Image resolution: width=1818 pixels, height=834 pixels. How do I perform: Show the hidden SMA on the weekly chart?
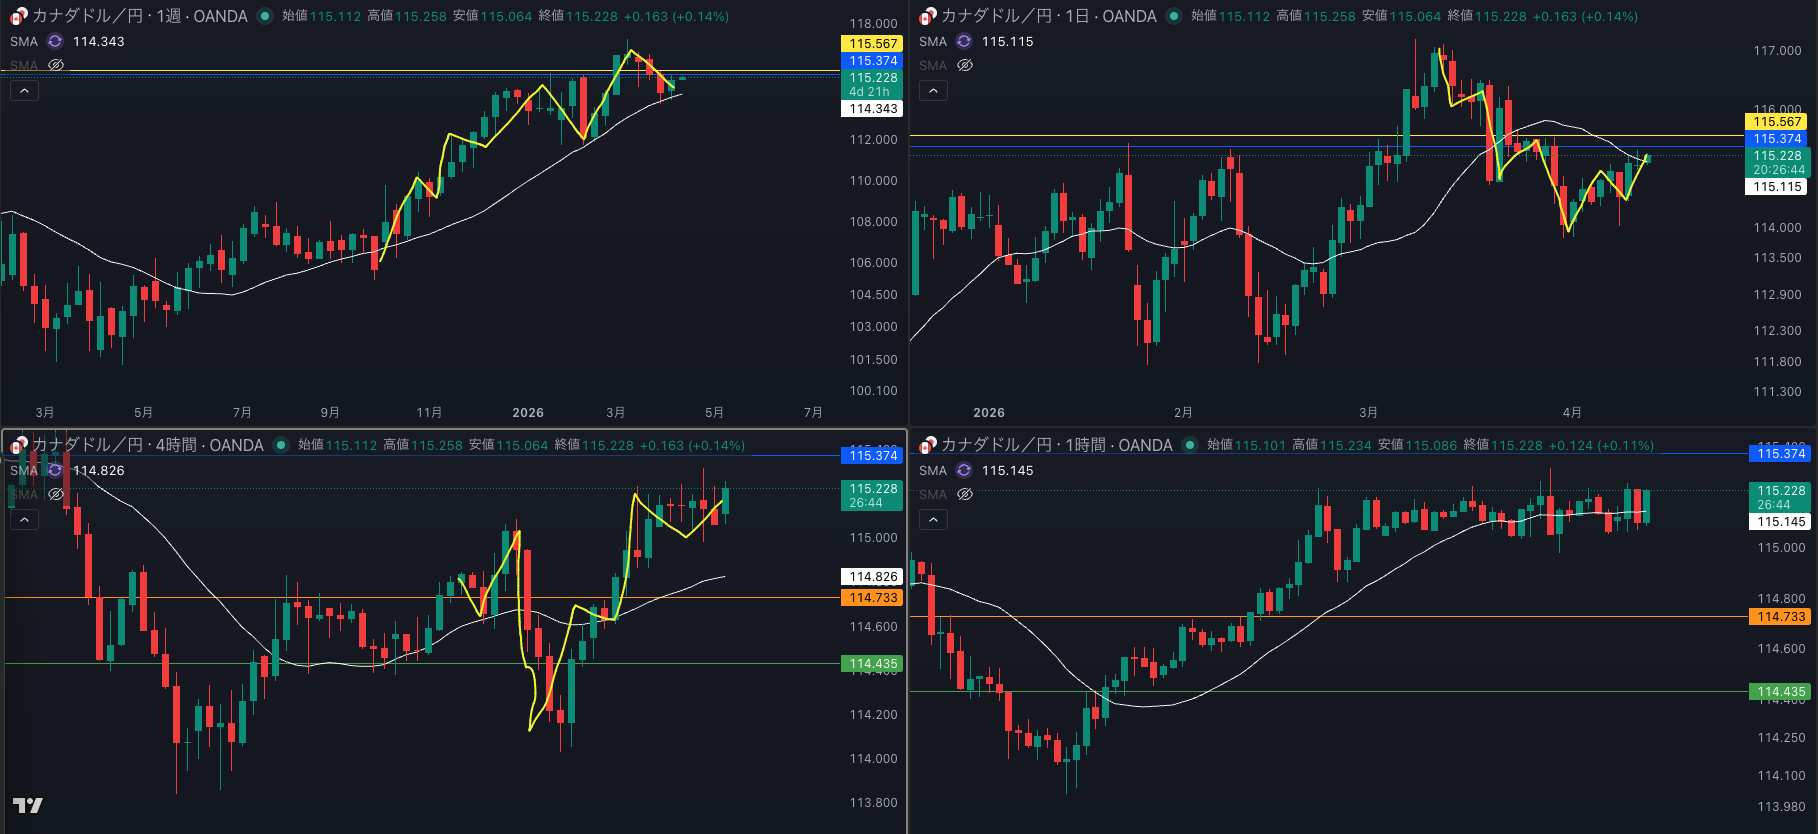tap(56, 65)
